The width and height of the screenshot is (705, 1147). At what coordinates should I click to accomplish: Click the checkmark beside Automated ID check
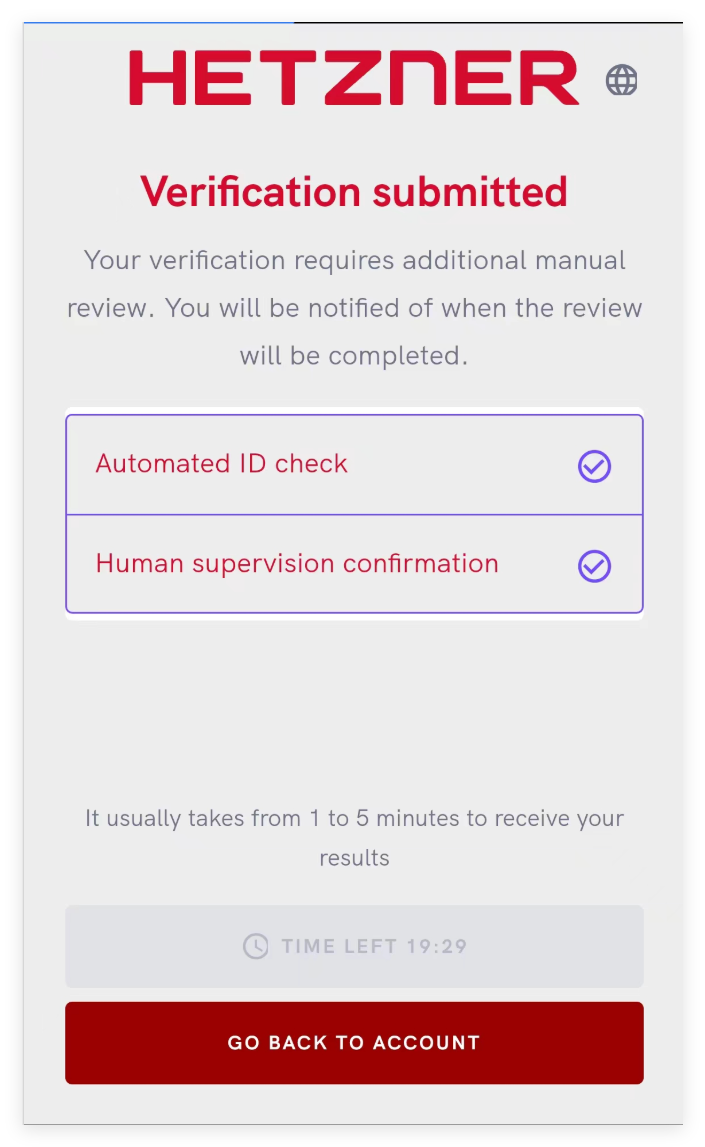[594, 466]
